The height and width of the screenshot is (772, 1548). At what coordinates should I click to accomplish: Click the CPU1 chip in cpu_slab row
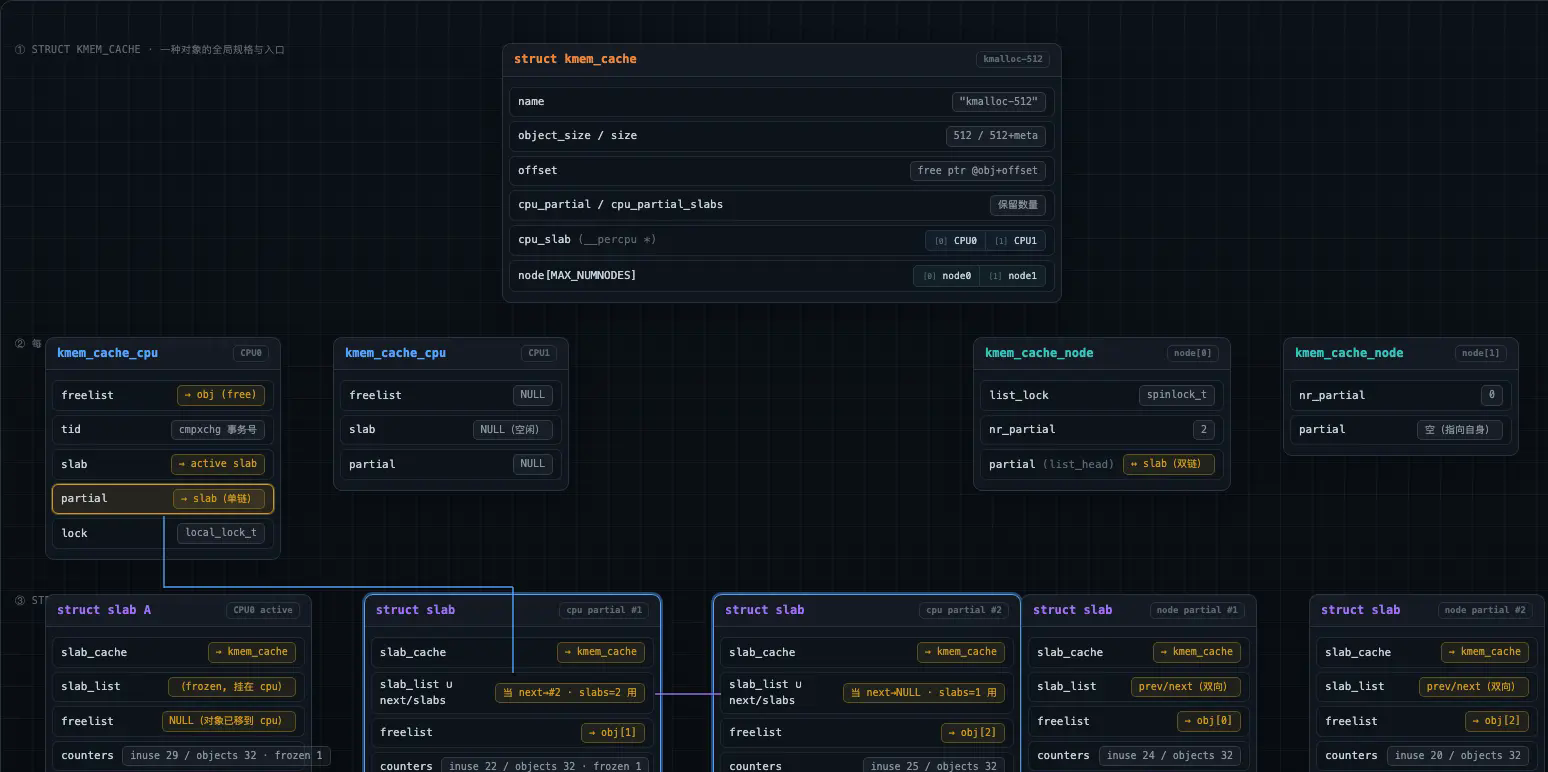pos(1015,240)
